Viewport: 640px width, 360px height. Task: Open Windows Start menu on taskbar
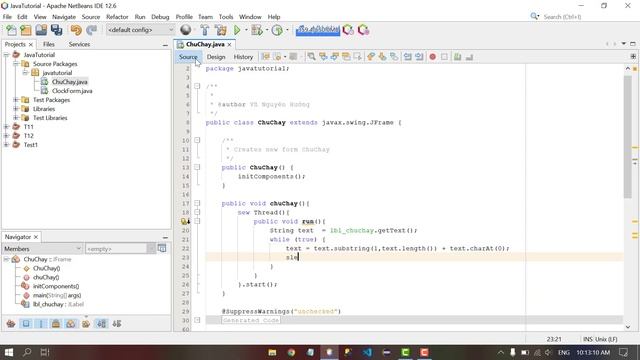(x=9, y=352)
